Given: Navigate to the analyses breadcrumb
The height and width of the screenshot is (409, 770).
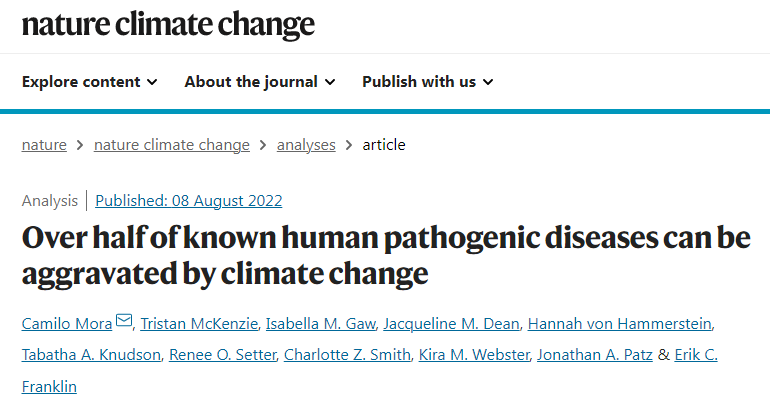Looking at the screenshot, I should (306, 145).
